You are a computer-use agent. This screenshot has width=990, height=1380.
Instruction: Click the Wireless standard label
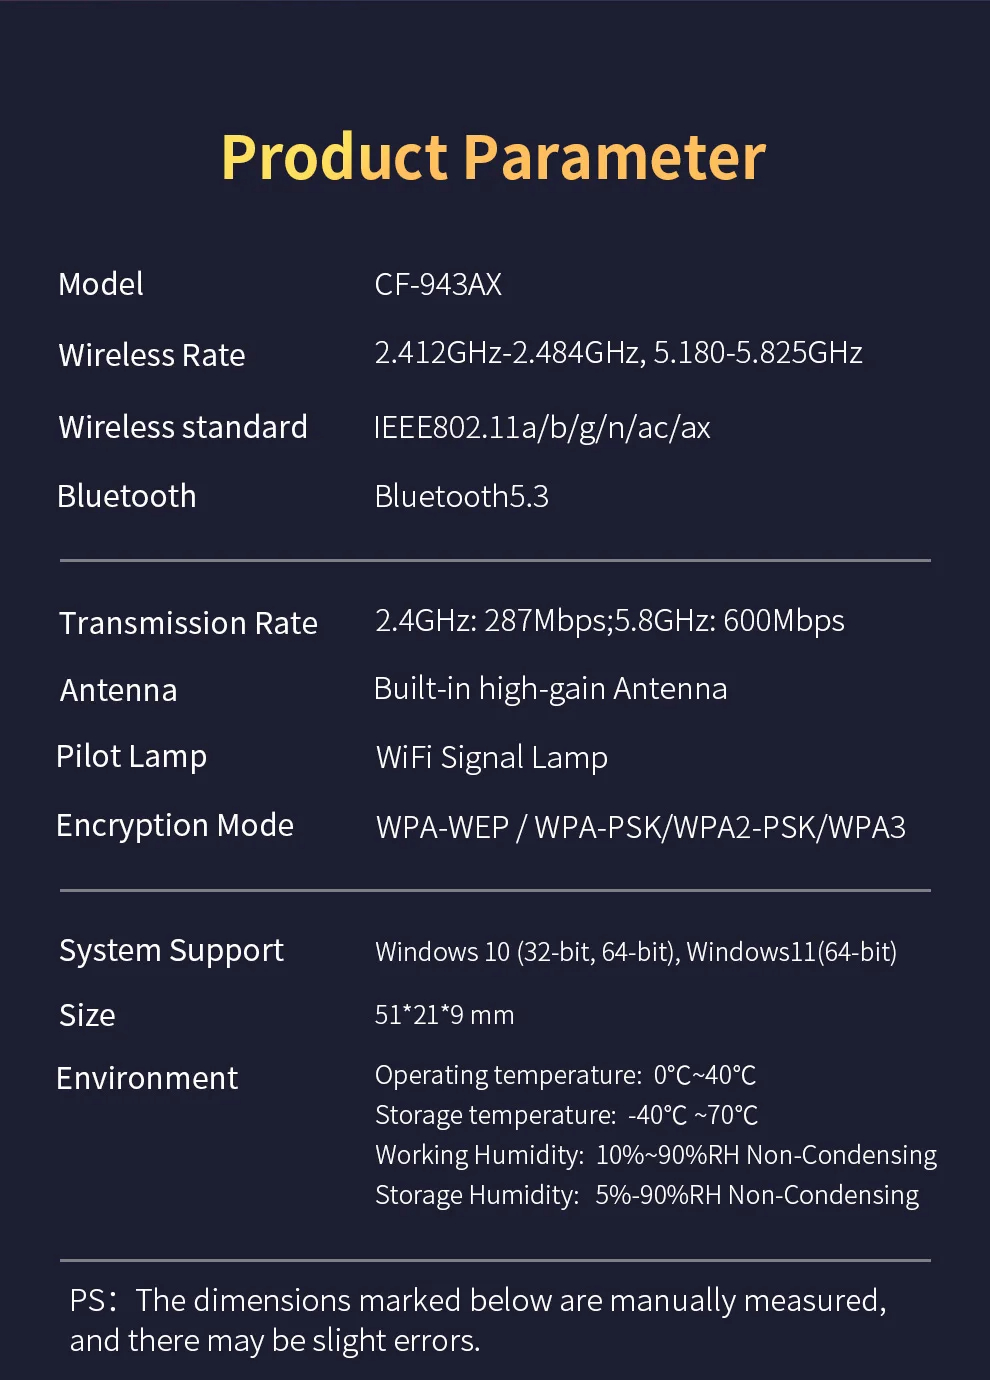[183, 427]
